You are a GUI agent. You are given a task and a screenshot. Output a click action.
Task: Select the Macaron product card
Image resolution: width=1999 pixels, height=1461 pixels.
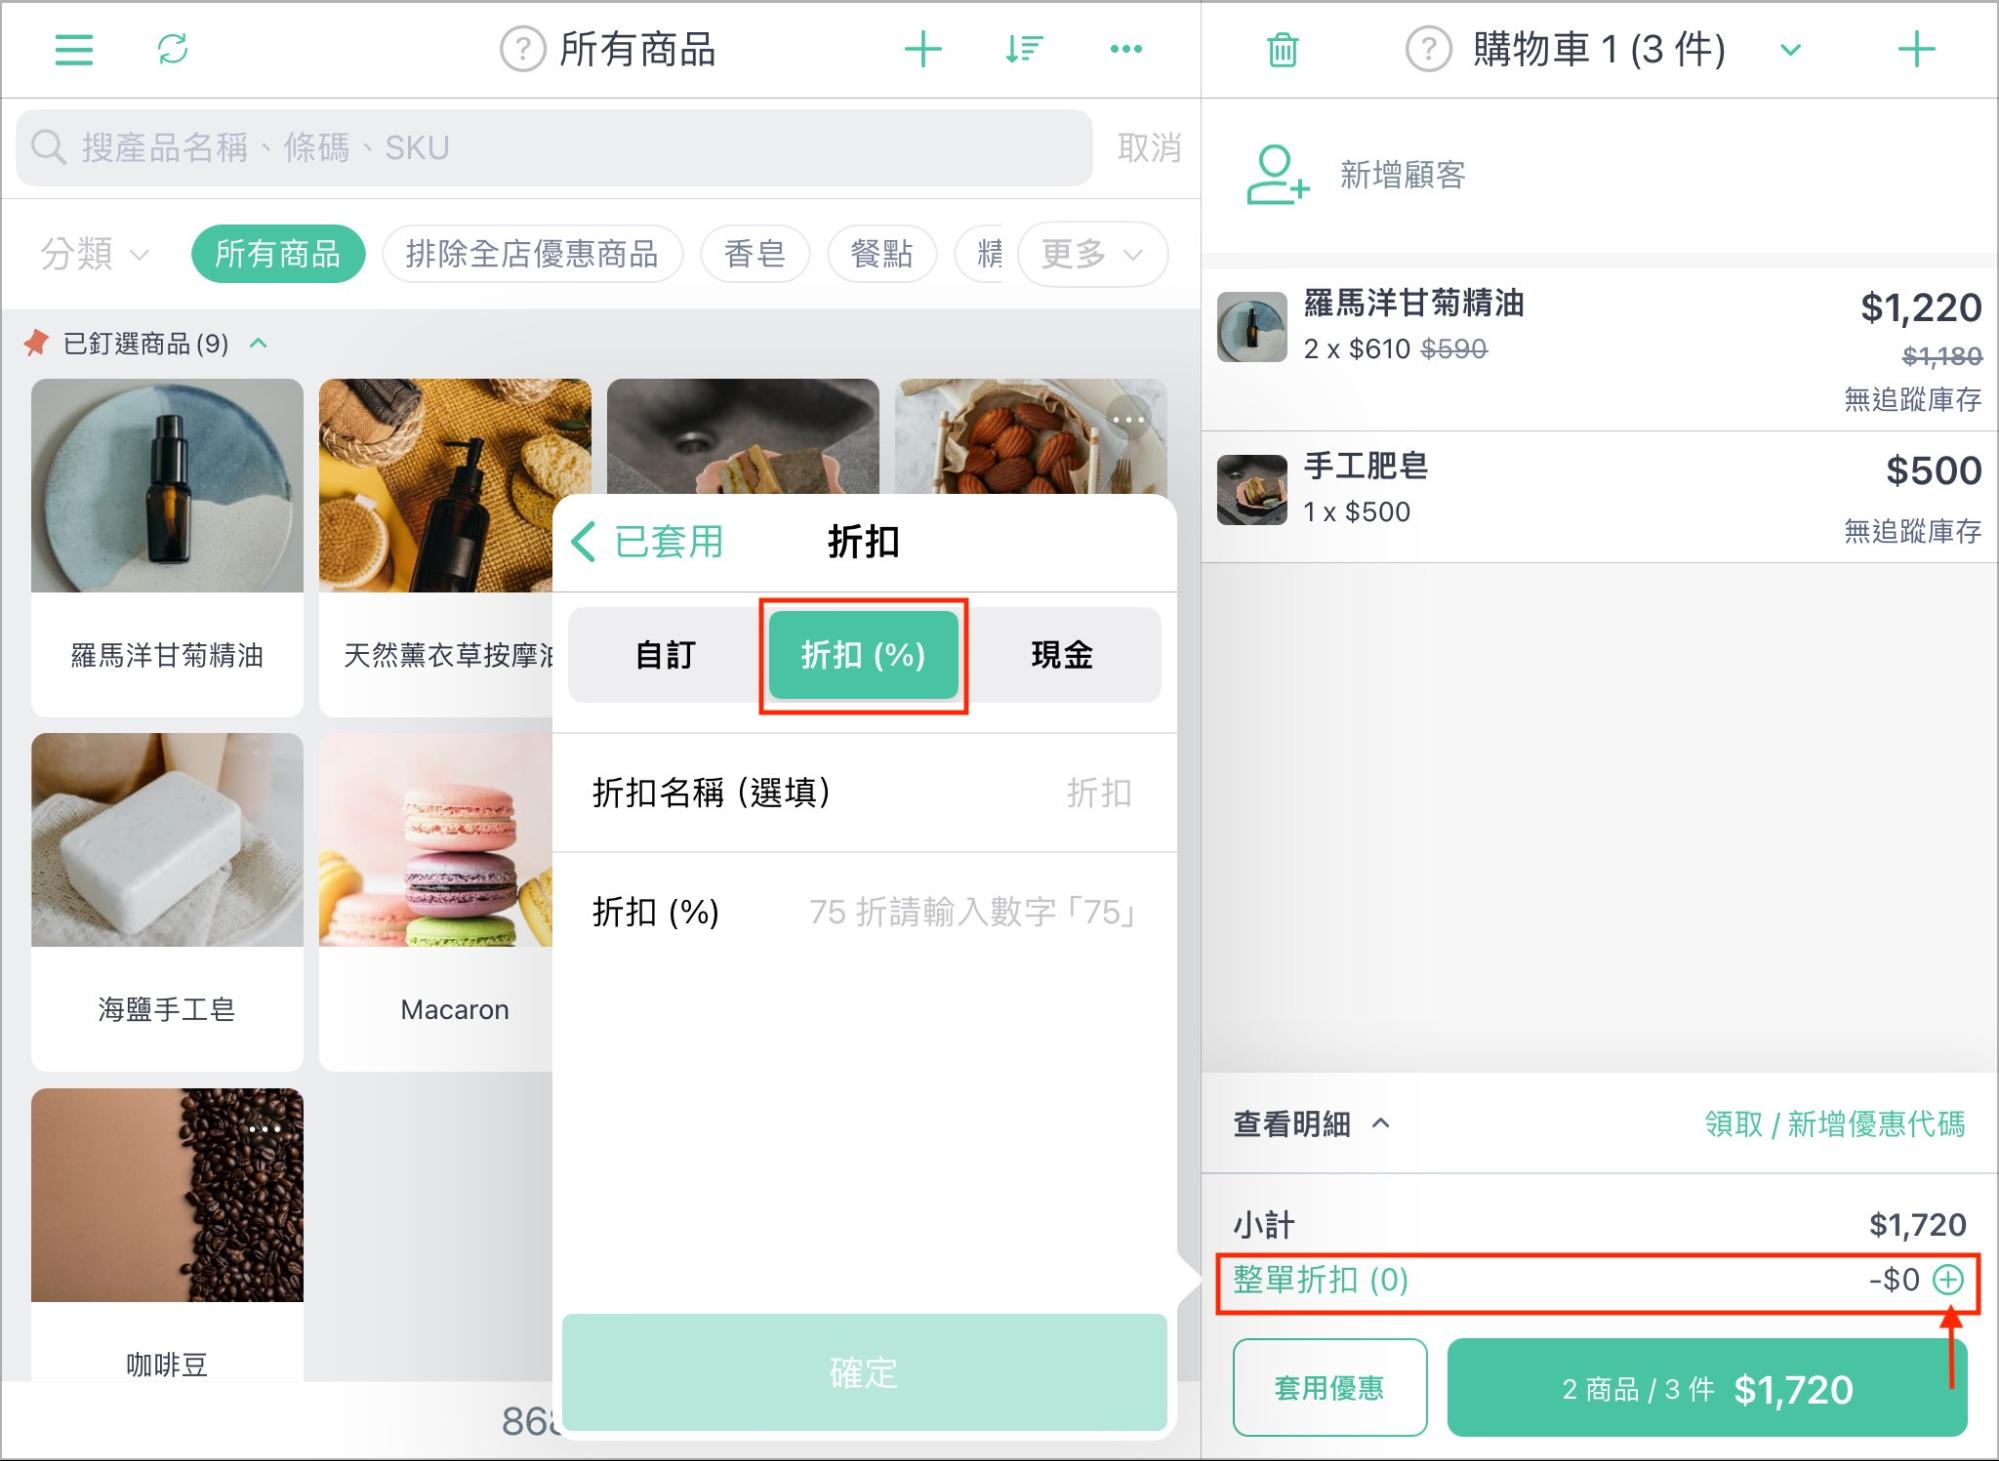pyautogui.click(x=436, y=901)
